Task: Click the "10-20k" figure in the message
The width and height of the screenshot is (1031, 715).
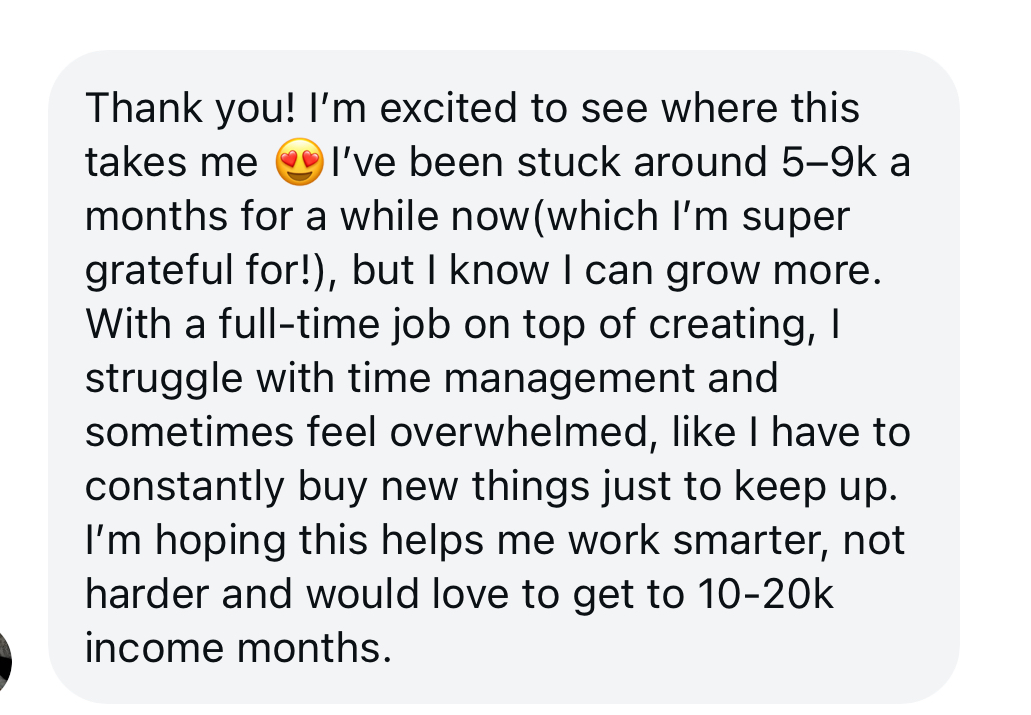Action: coord(761,595)
